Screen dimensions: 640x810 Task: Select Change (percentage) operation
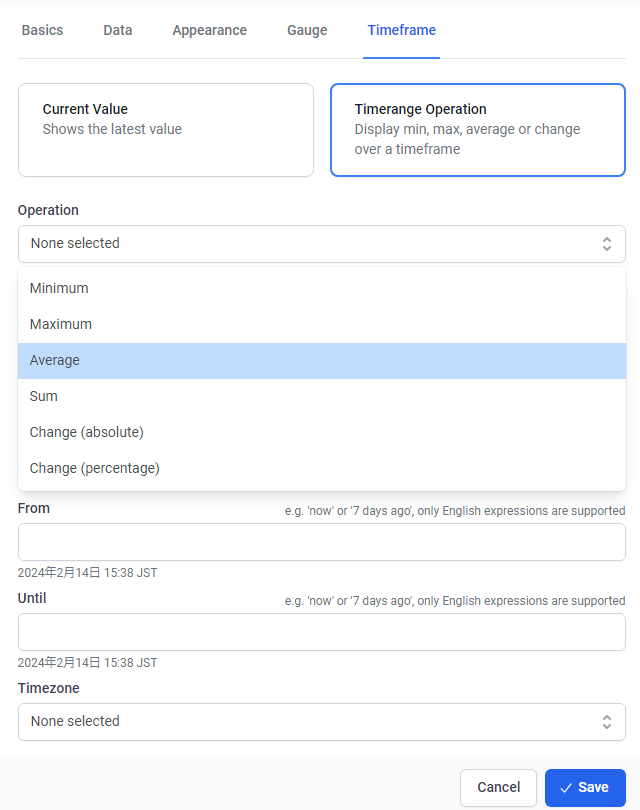coord(95,469)
